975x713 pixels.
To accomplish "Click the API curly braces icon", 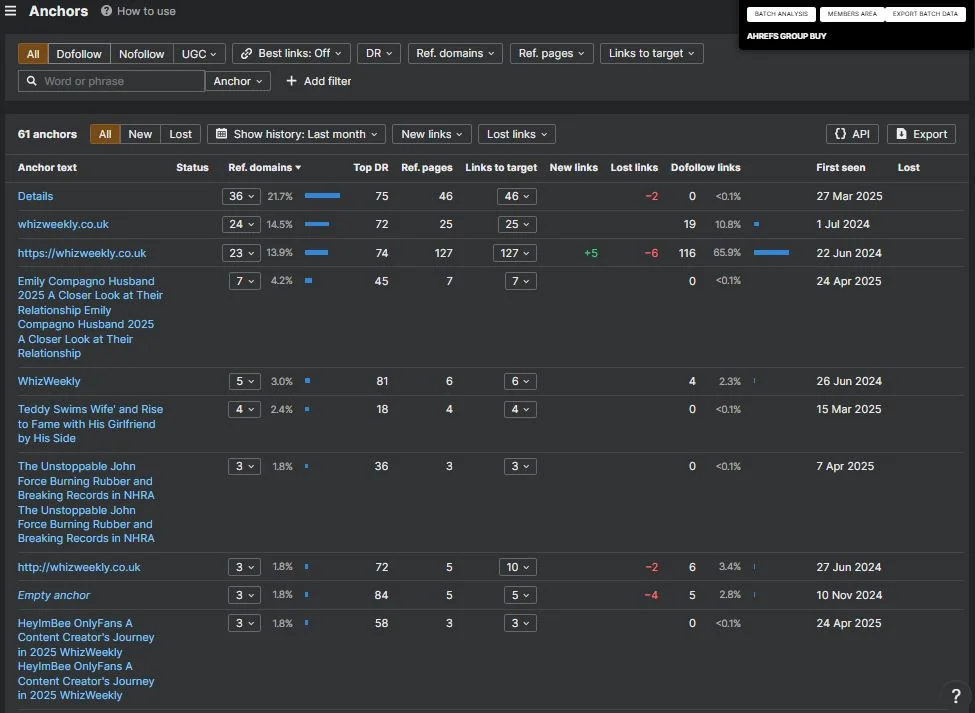I will tap(840, 134).
